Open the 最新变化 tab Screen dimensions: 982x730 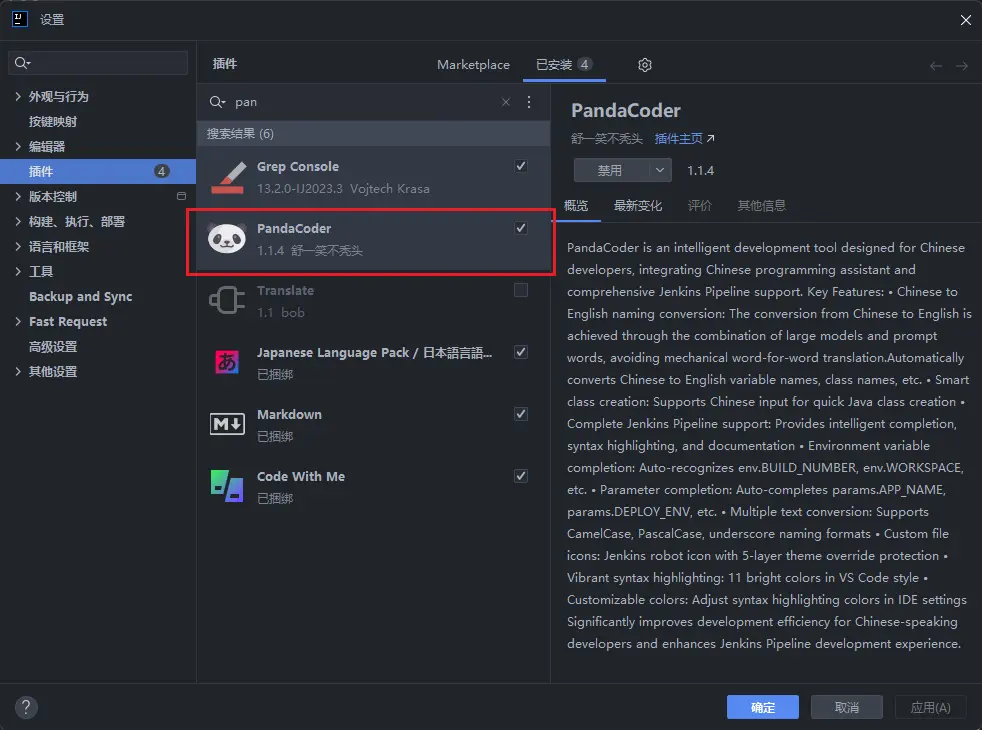click(x=638, y=205)
